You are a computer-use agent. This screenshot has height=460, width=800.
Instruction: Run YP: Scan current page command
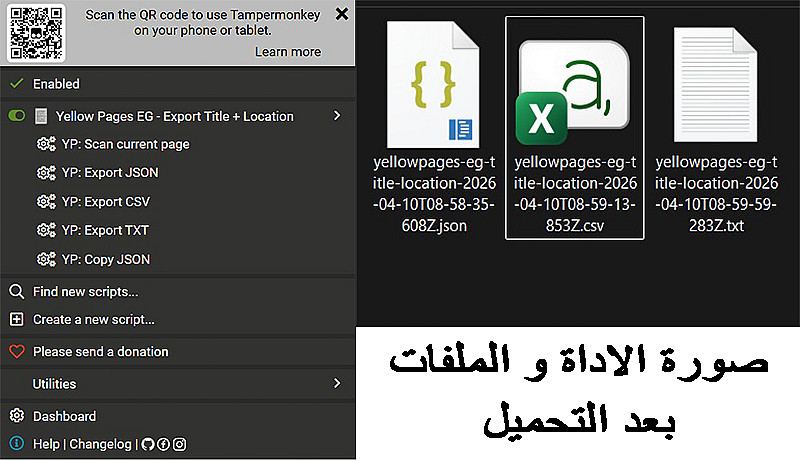pyautogui.click(x=126, y=144)
